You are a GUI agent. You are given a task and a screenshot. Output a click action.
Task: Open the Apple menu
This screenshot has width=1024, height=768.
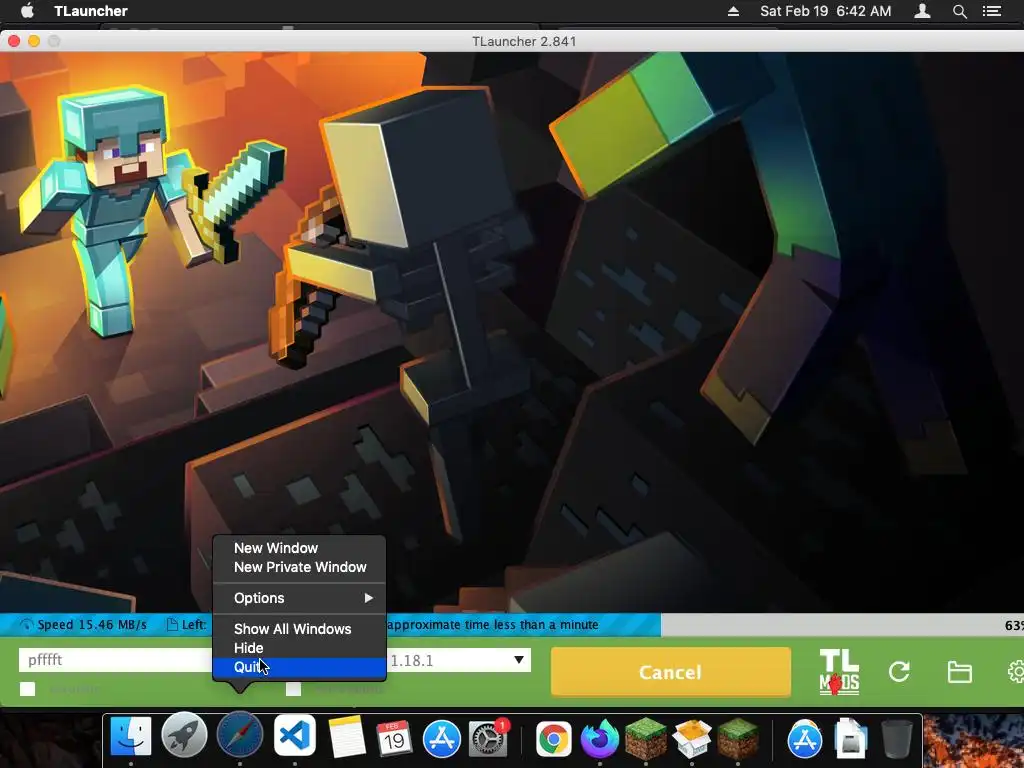(x=27, y=10)
